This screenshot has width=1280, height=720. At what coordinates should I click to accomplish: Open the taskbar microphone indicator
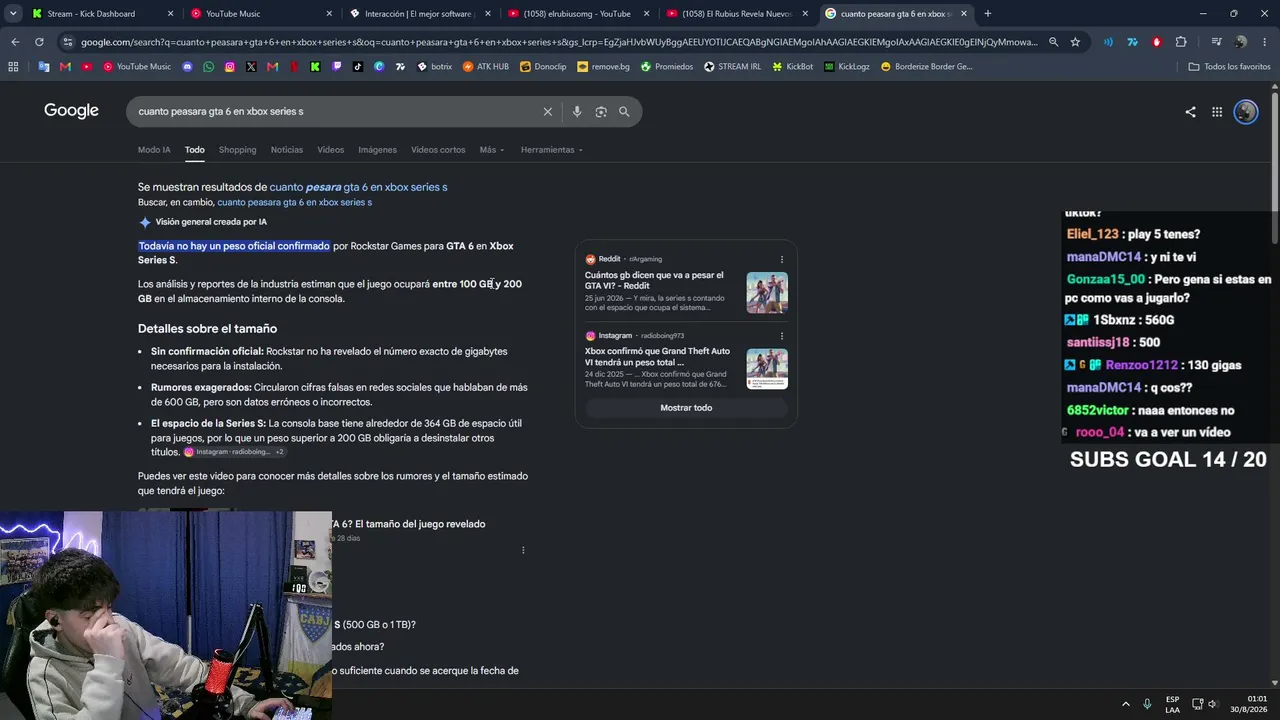1147,704
